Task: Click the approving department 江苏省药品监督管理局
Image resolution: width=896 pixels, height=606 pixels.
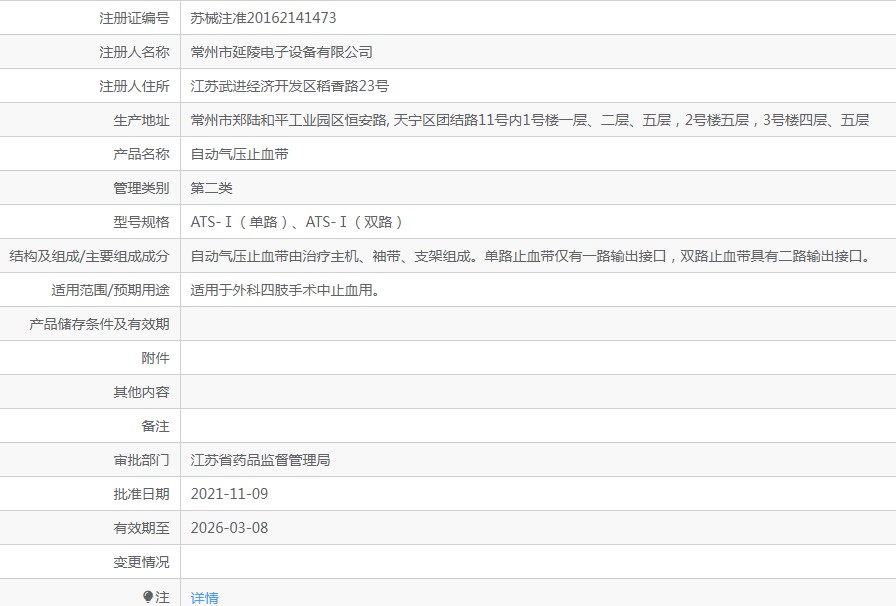Action: 260,460
